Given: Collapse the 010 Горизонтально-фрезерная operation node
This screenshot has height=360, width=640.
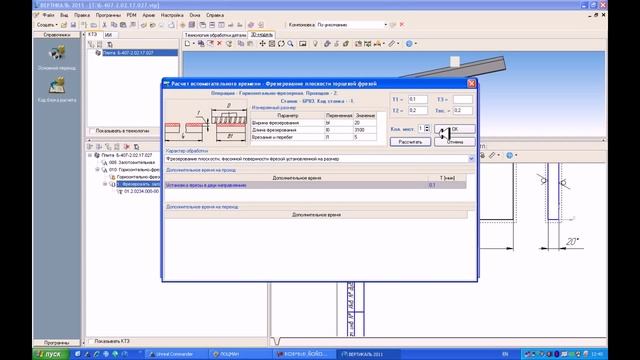Looking at the screenshot, I should (98, 169).
